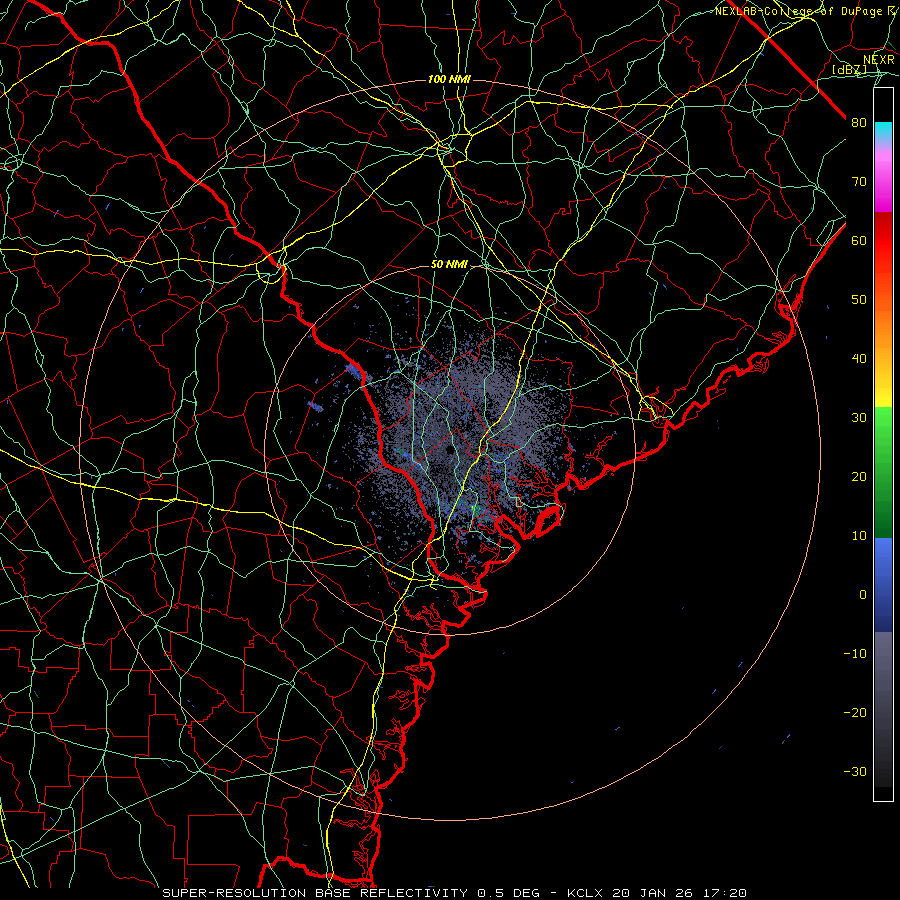This screenshot has height=900, width=900.
Task: Click the '20' value on dBZ scale
Action: pyautogui.click(x=859, y=477)
